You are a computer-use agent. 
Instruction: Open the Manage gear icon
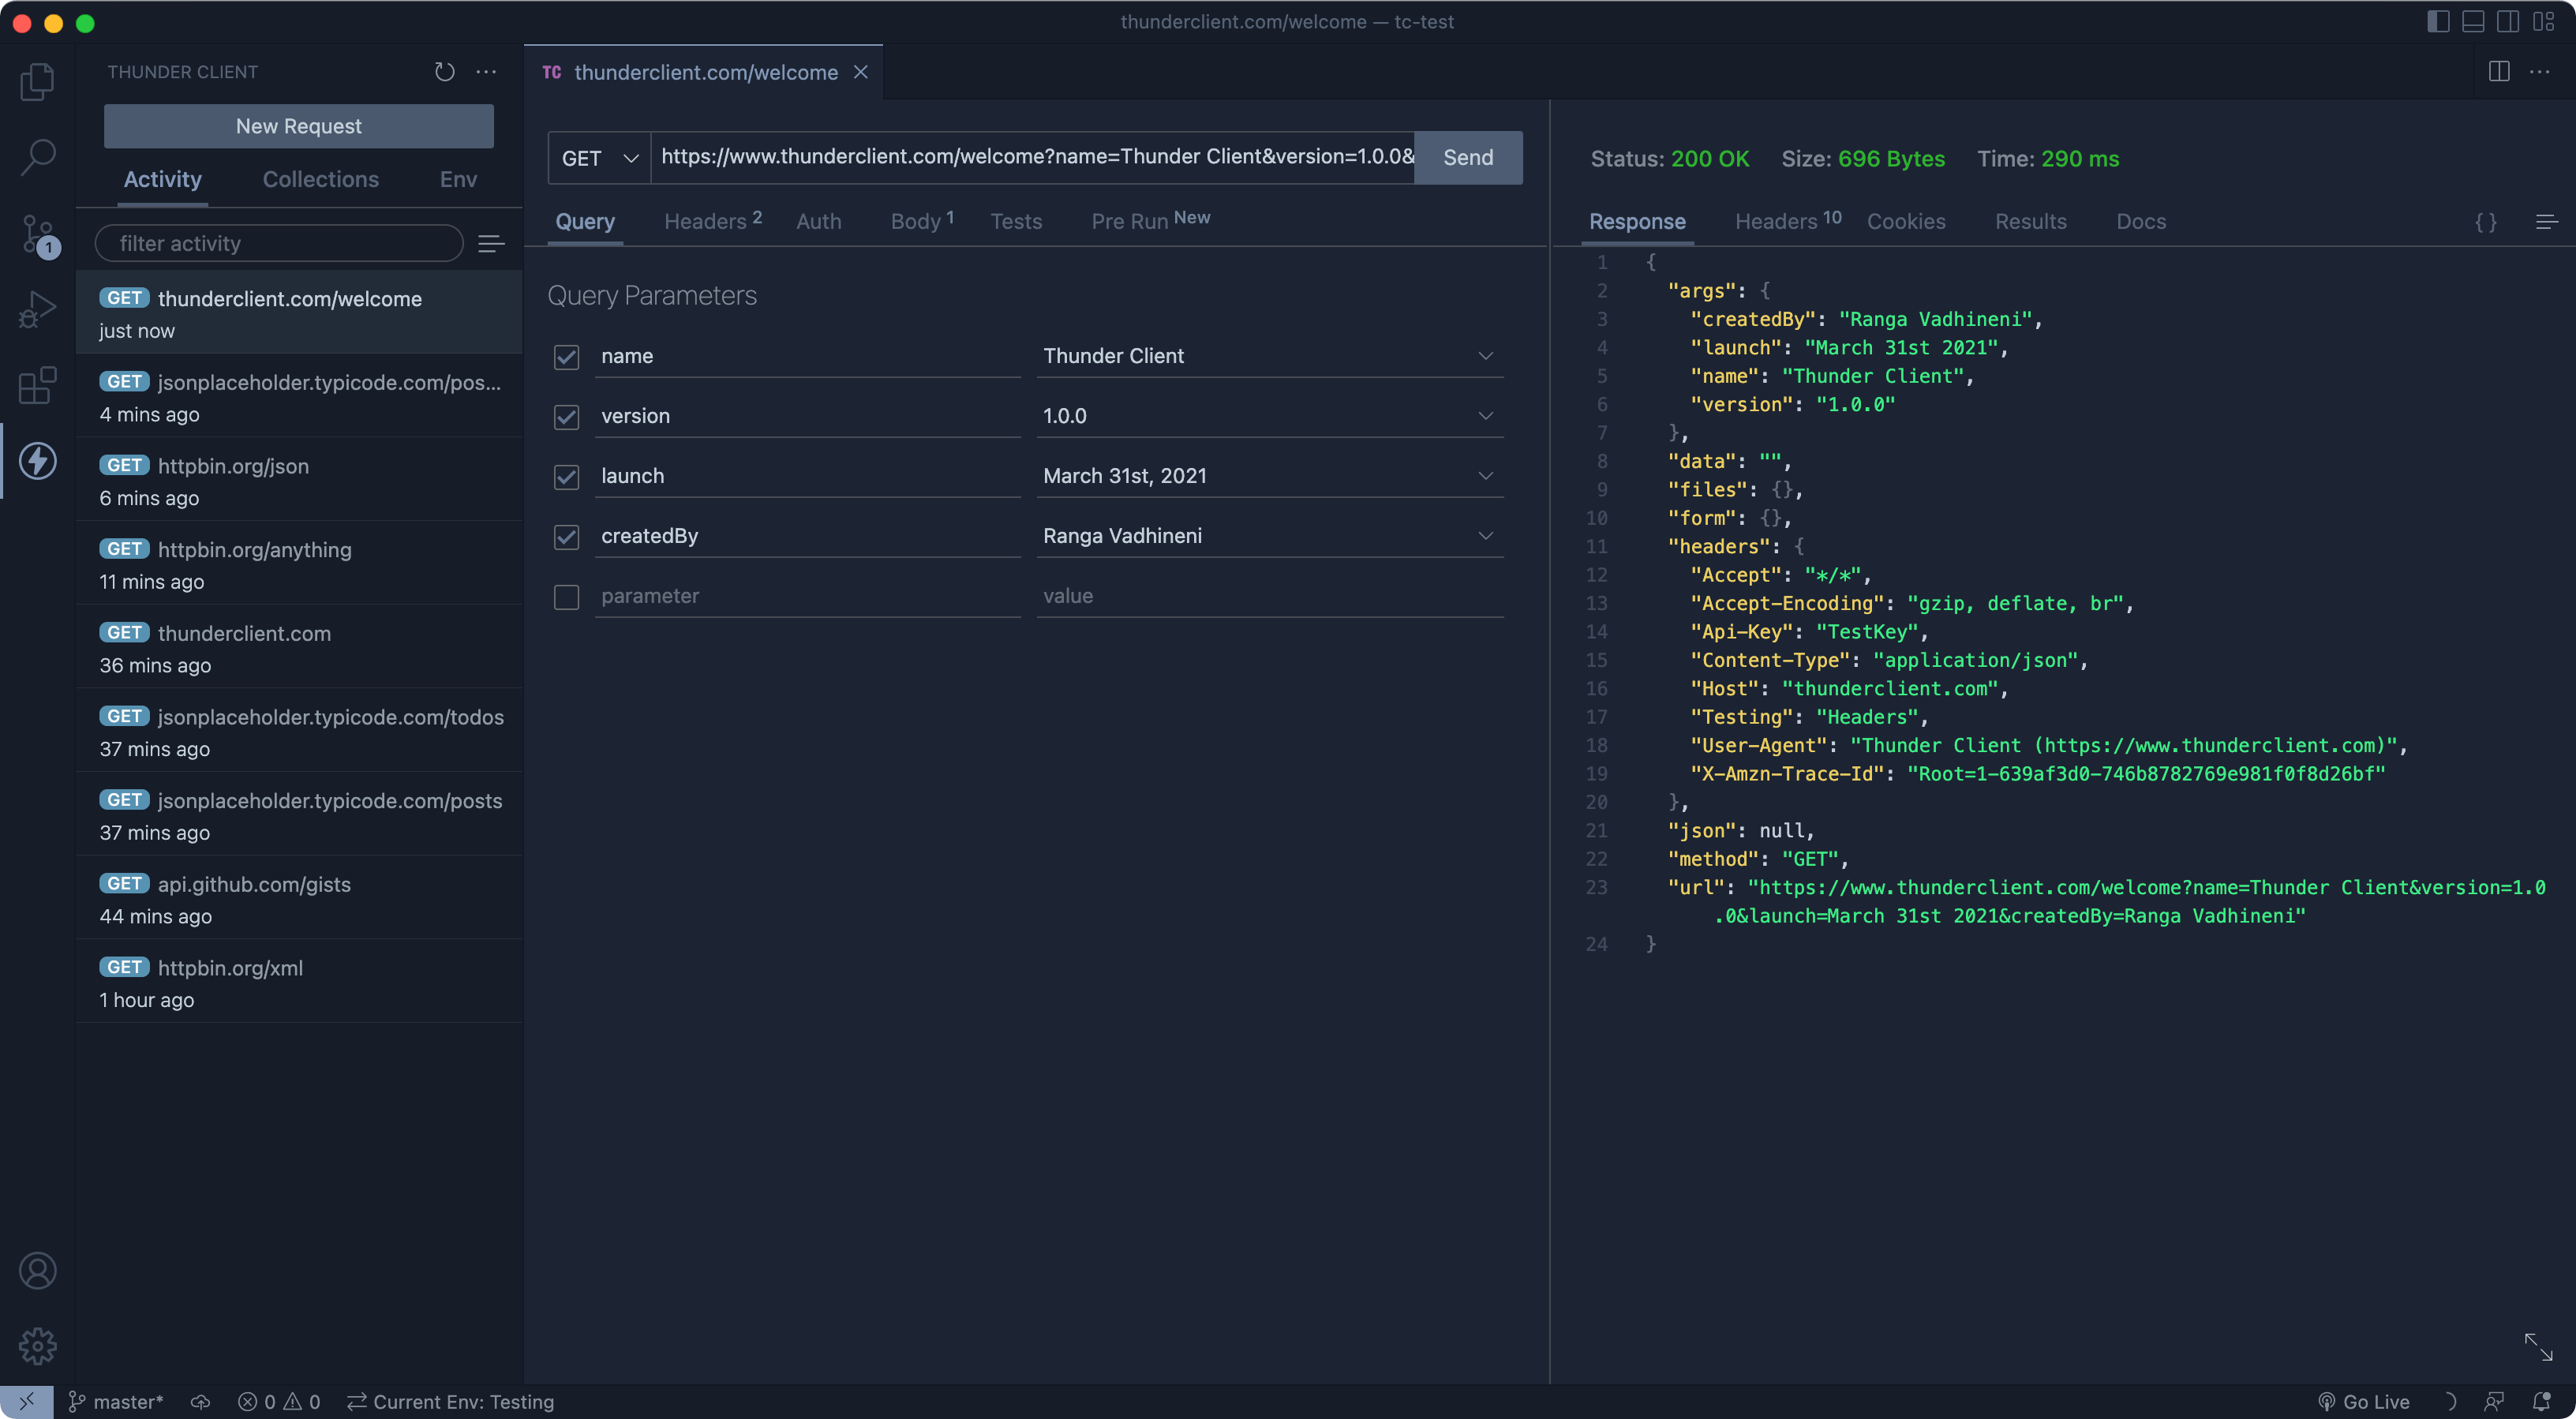tap(37, 1346)
